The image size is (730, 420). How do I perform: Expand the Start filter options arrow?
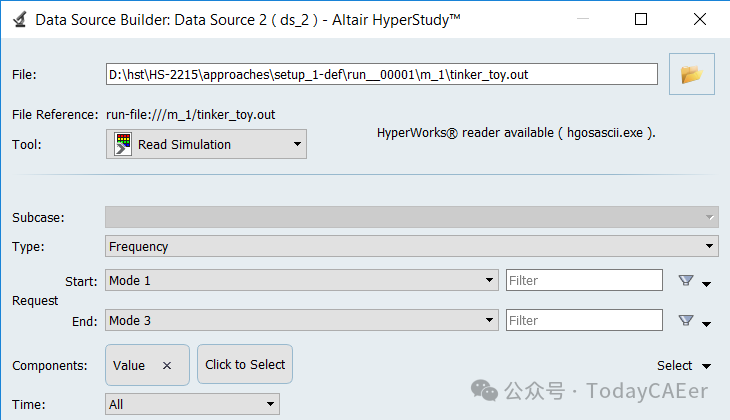pos(706,284)
